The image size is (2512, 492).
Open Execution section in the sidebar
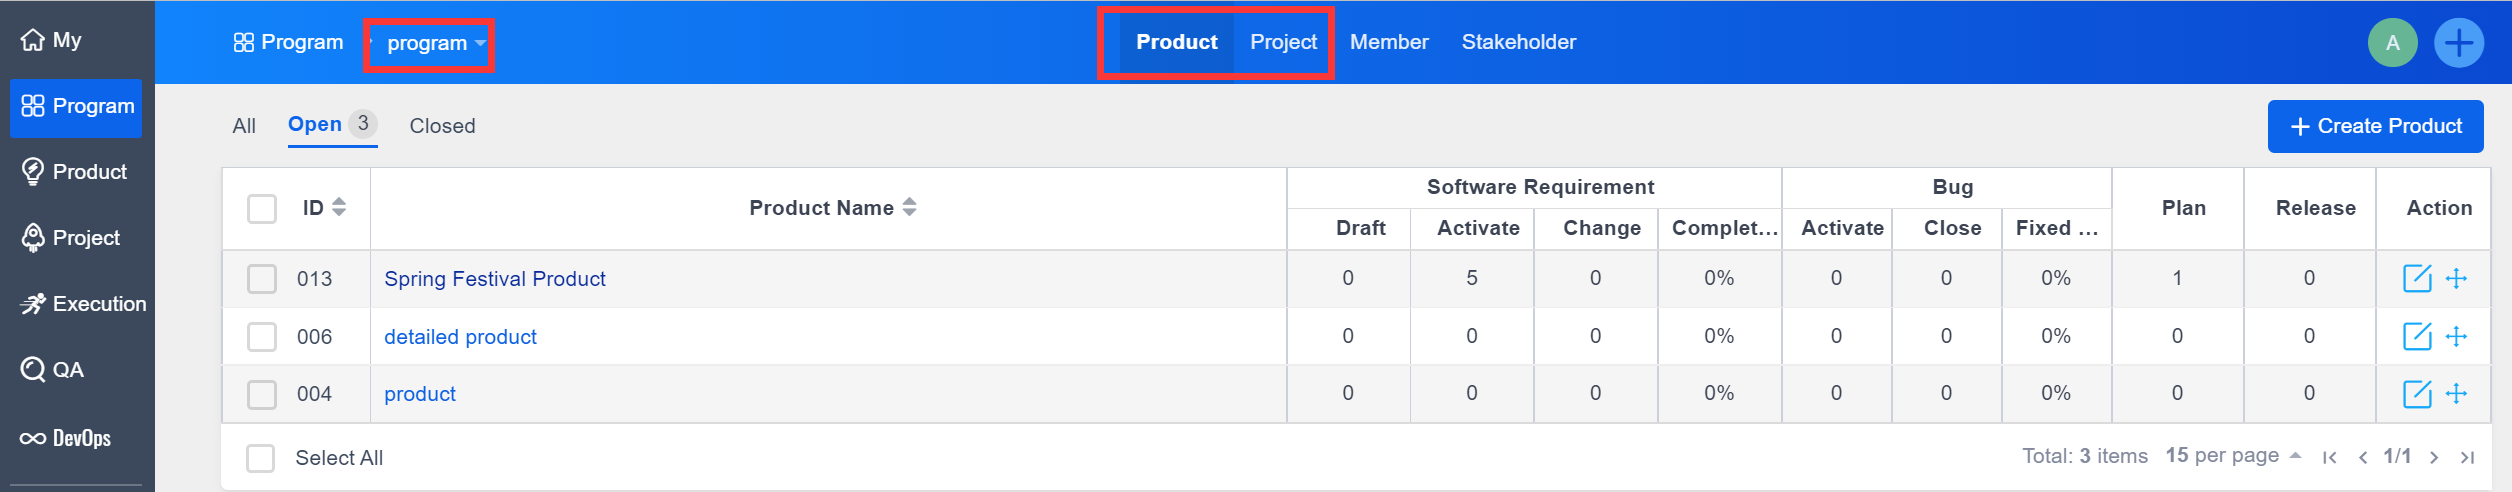83,304
